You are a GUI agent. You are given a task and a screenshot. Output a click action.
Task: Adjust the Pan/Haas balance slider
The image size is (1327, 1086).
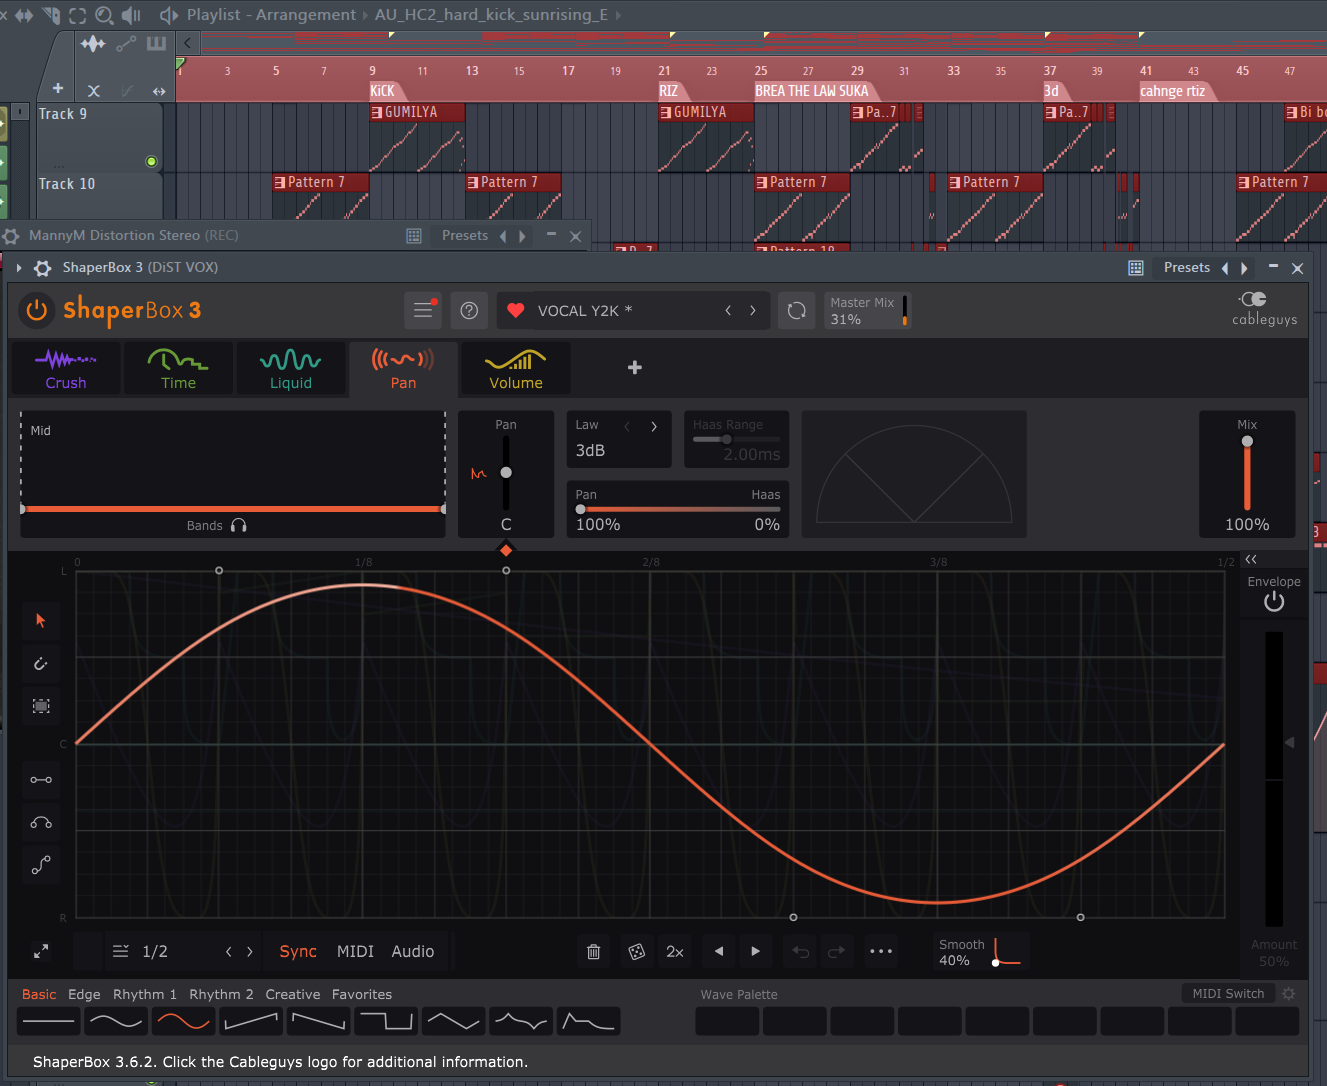678,509
